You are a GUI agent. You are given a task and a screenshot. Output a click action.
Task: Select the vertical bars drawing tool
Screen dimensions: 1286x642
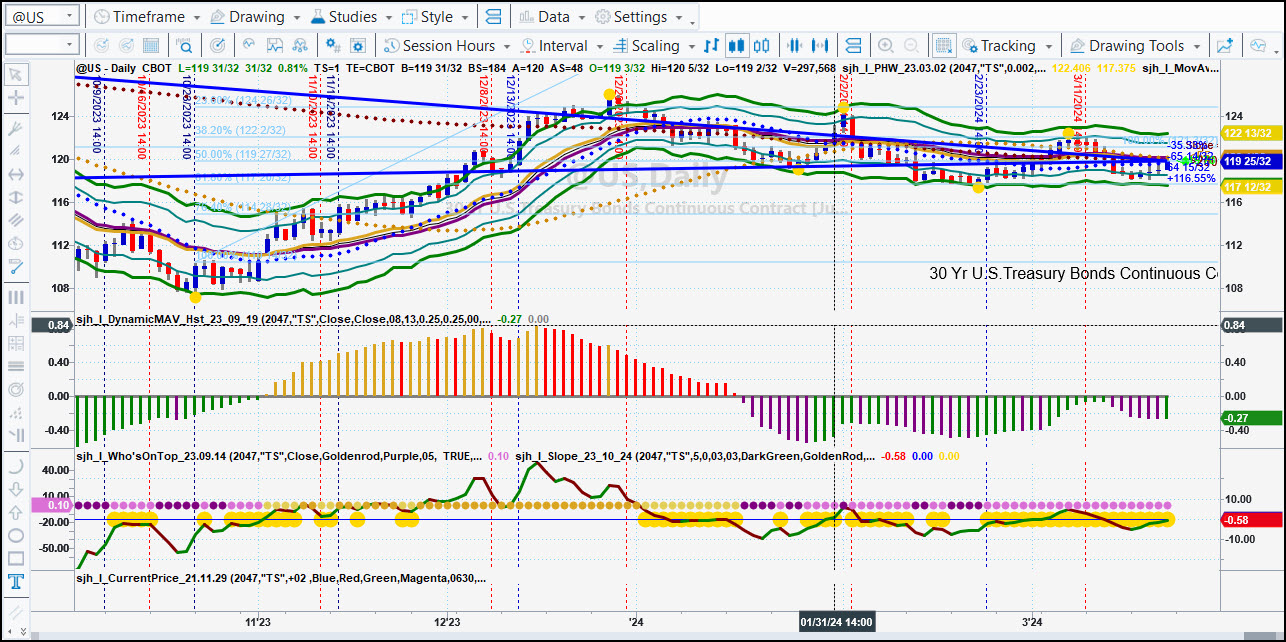click(16, 297)
